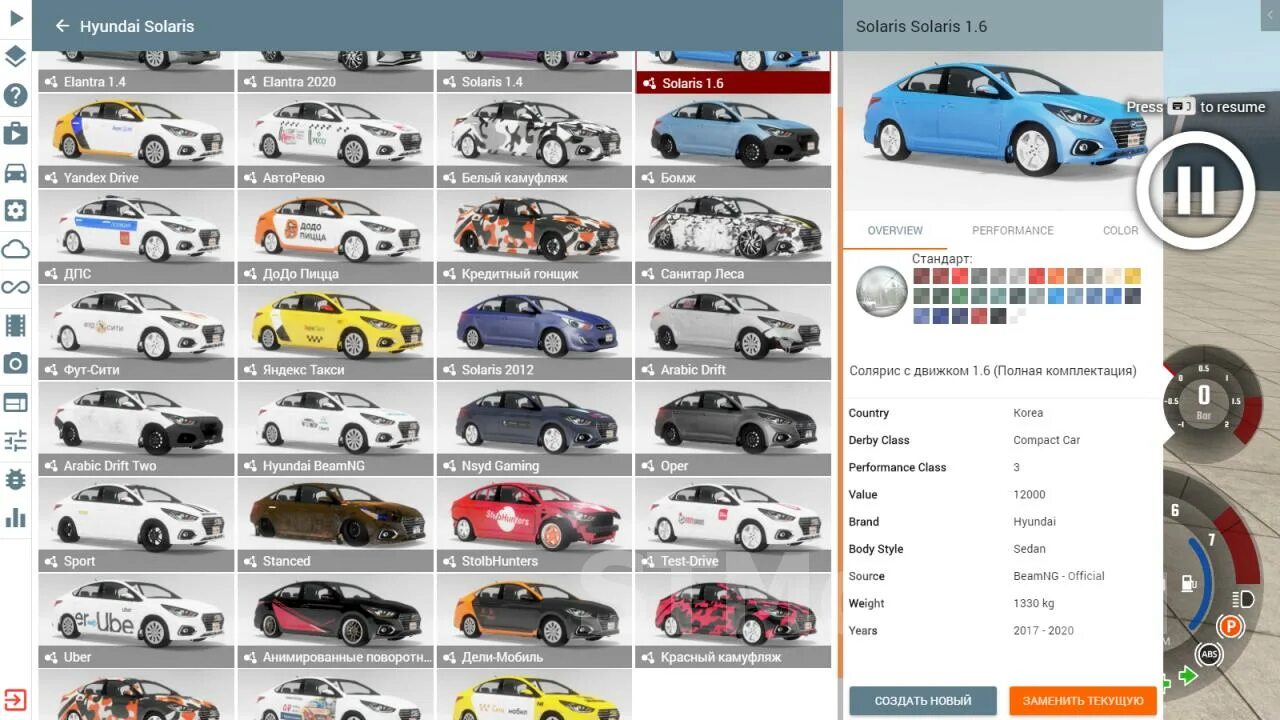Select the Красный камуфляж car config
The width and height of the screenshot is (1280, 720).
(x=733, y=621)
